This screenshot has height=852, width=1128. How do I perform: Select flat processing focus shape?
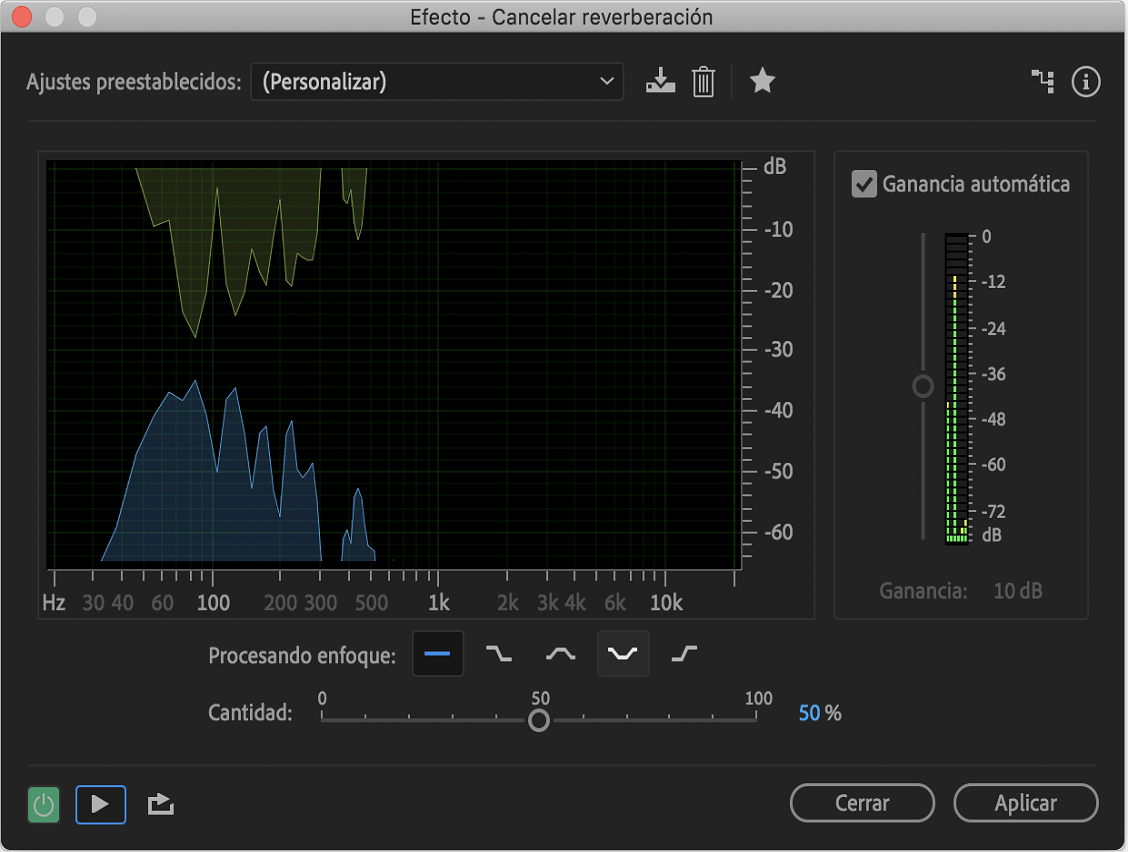click(x=437, y=653)
